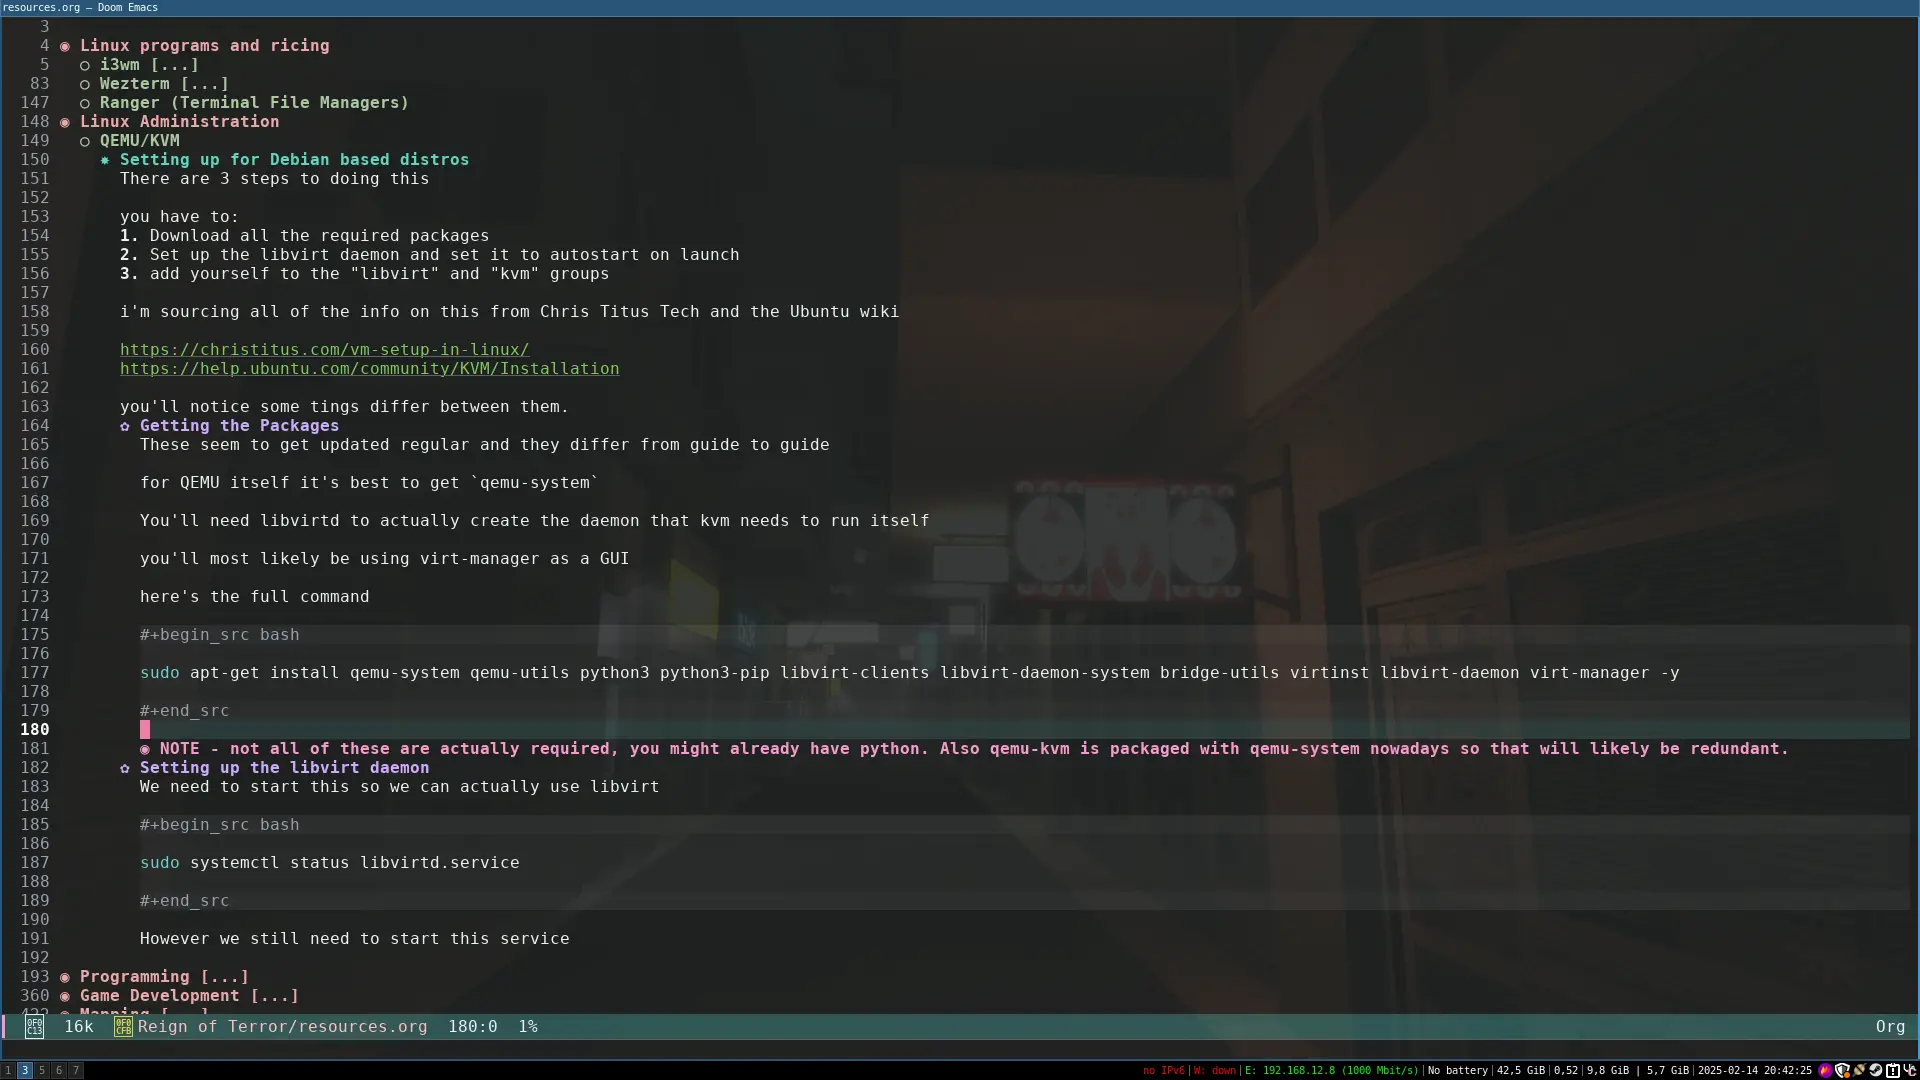Switch to i3 workspace 7
The image size is (1920, 1080).
[x=76, y=1070]
